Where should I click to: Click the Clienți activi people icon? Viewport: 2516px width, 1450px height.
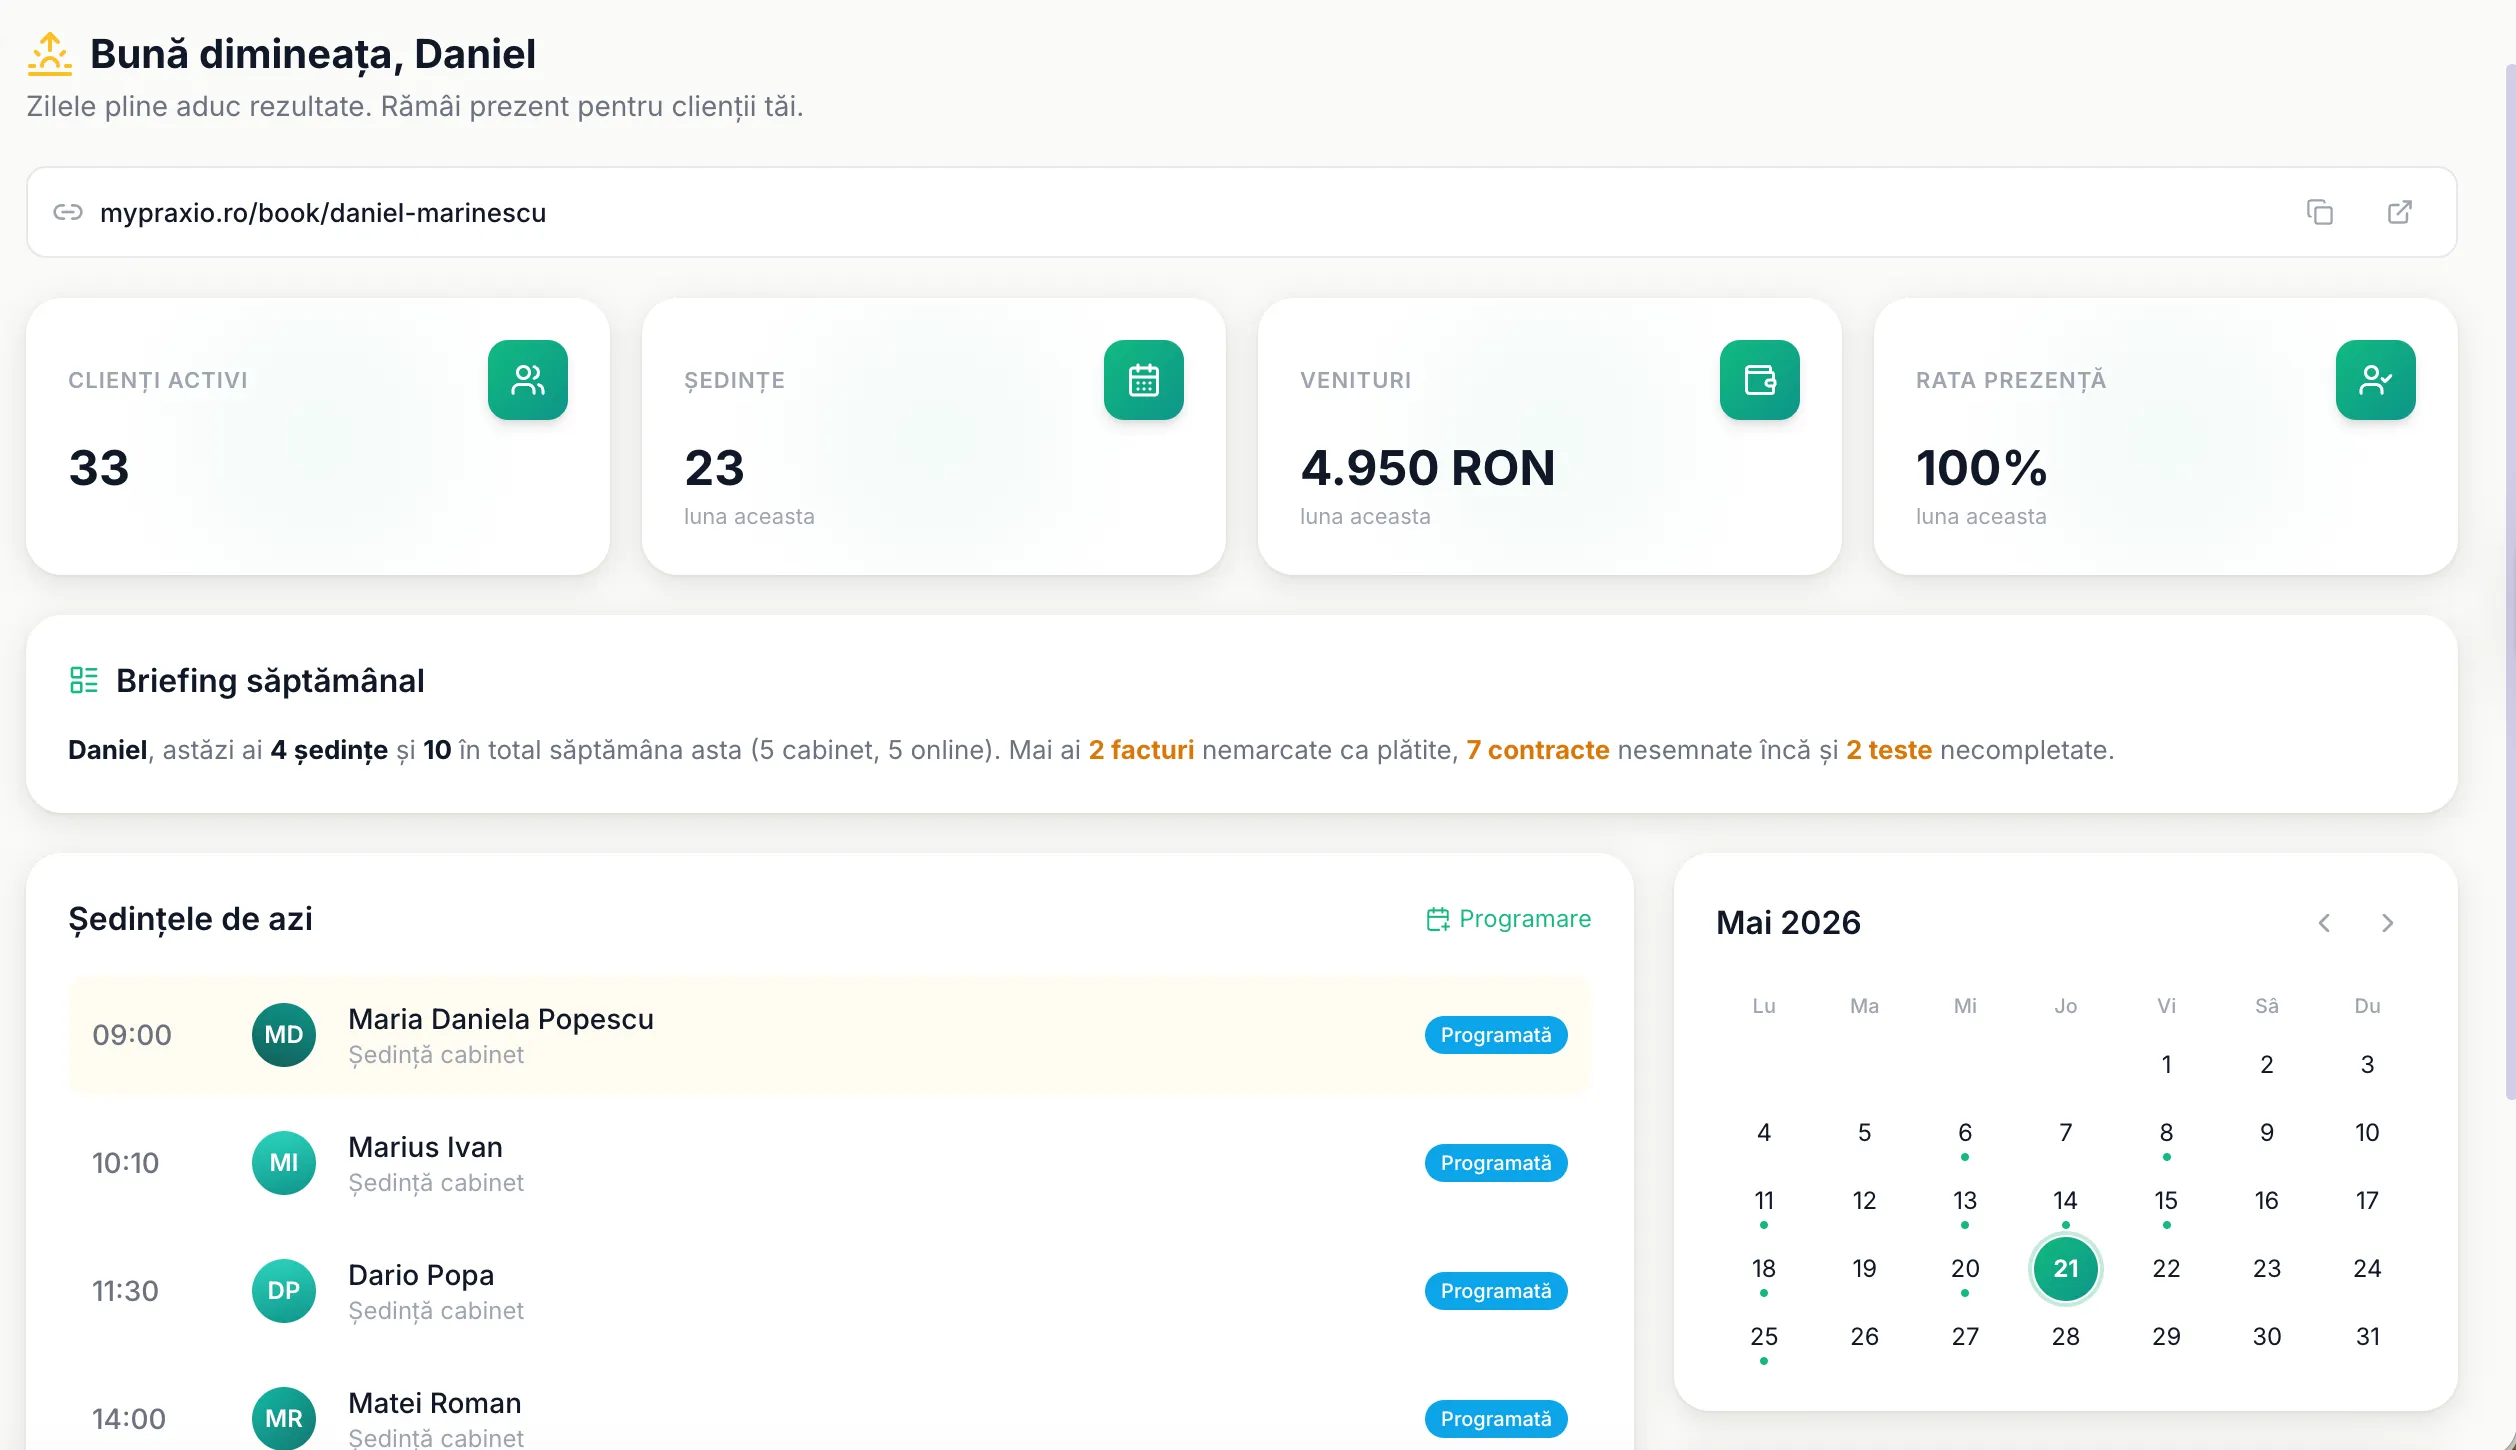point(528,380)
